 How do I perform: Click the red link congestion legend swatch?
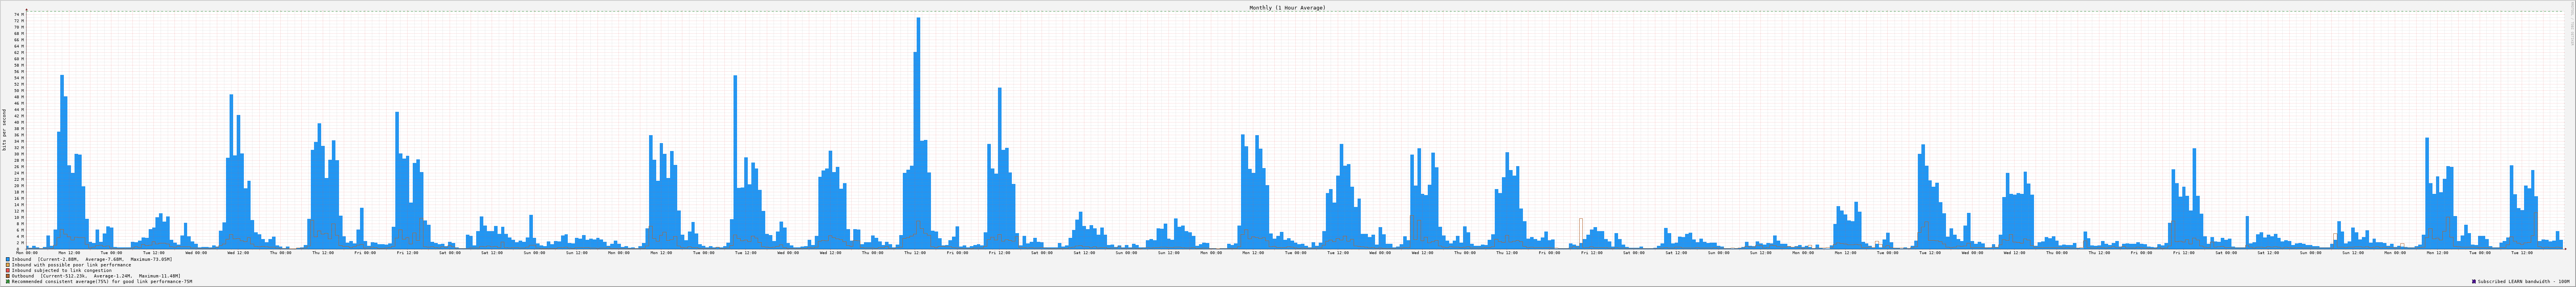pos(8,270)
